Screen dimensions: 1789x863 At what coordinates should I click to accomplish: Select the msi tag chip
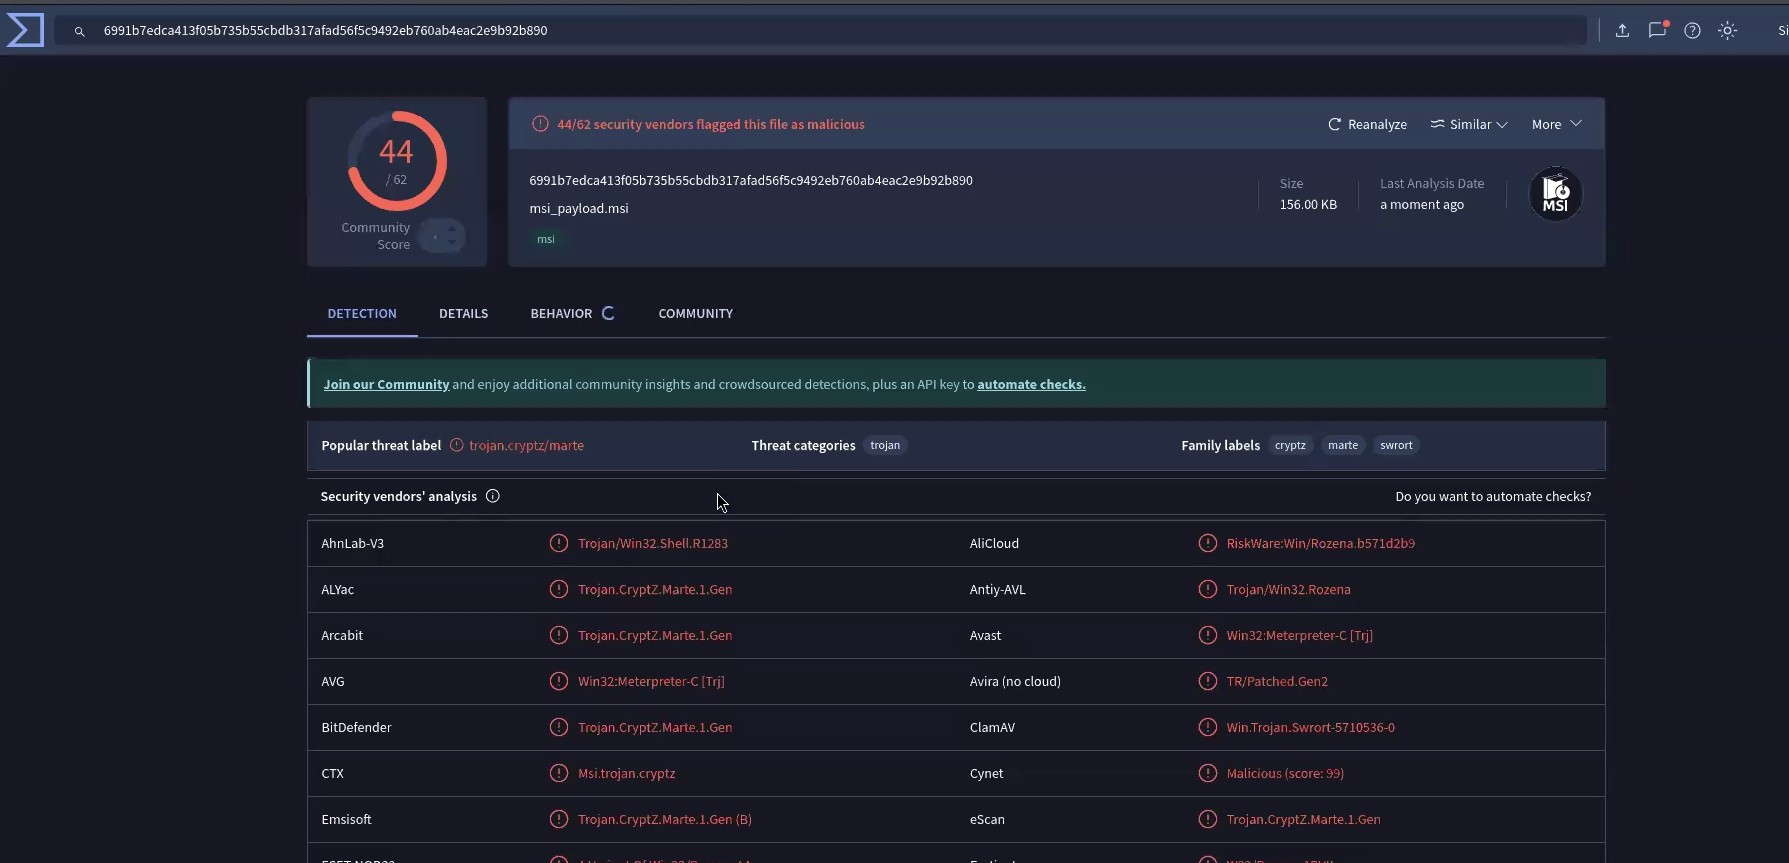pos(545,239)
